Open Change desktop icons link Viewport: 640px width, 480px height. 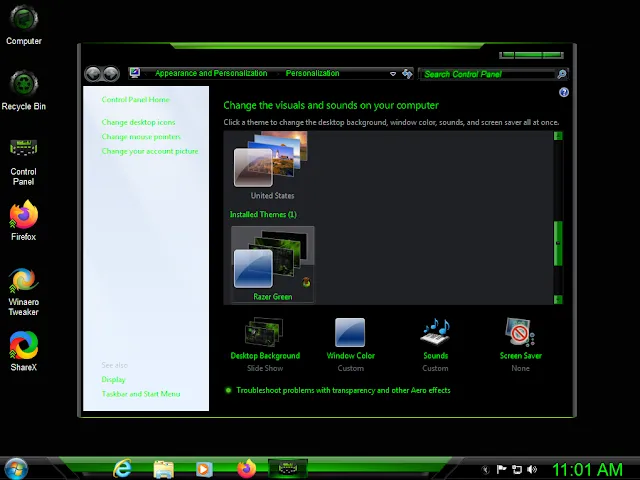point(138,122)
